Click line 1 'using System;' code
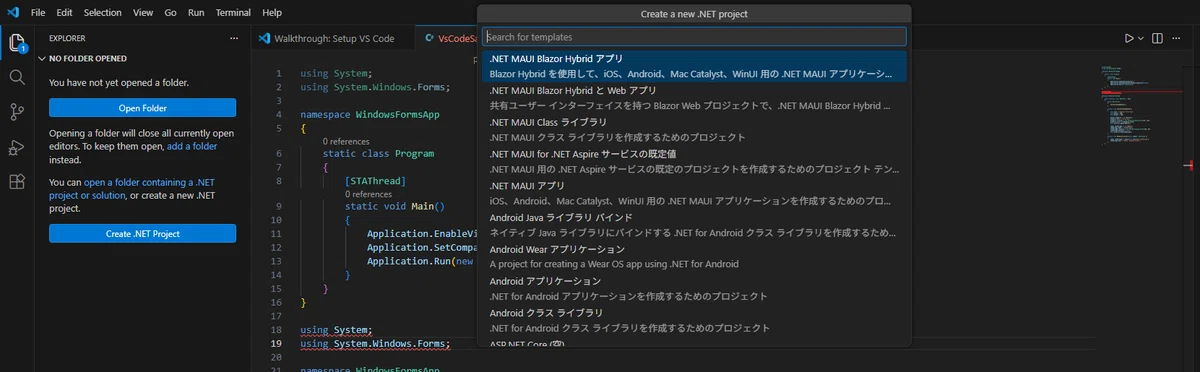 click(x=336, y=74)
